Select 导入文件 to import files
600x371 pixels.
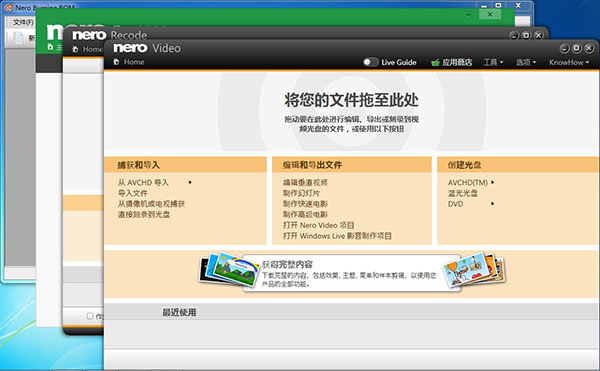tap(133, 193)
